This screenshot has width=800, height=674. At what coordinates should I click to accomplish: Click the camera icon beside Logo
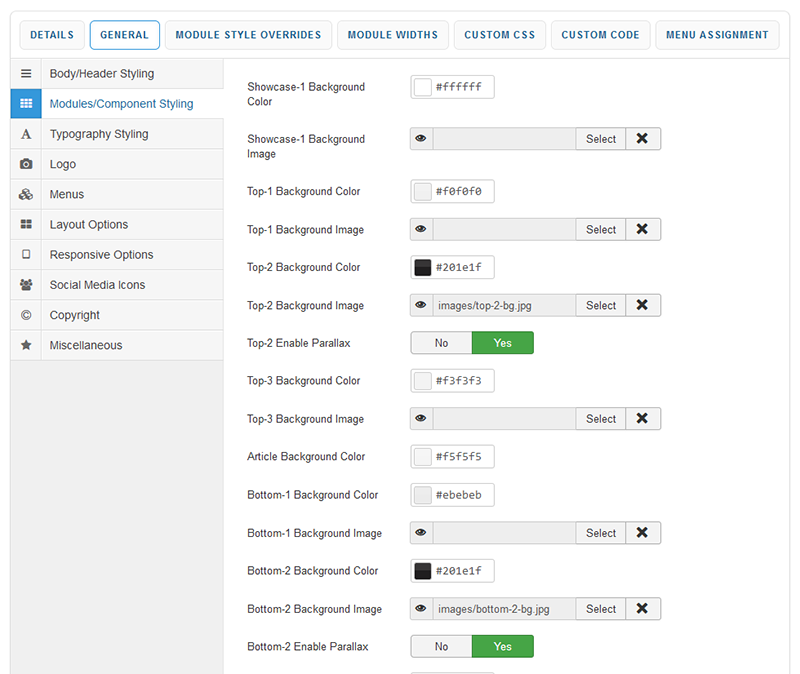[x=26, y=164]
